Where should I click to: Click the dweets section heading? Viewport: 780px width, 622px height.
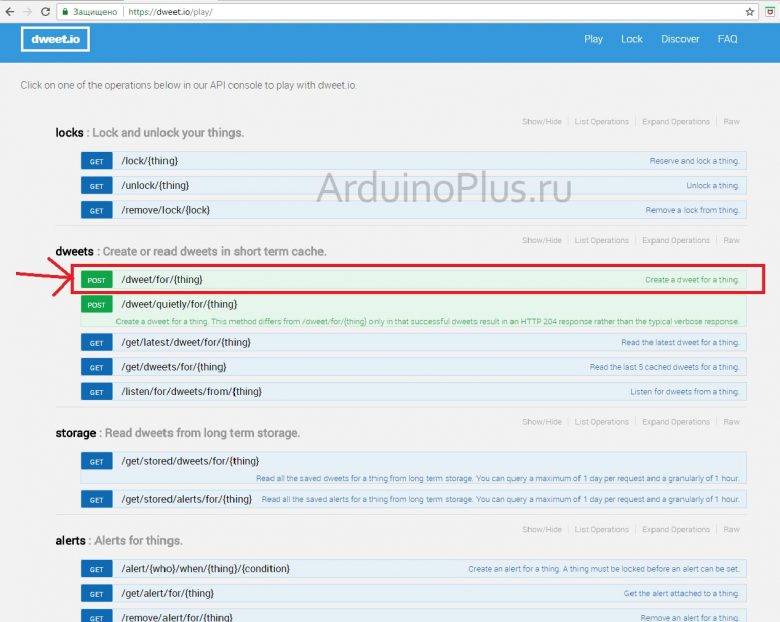point(75,251)
